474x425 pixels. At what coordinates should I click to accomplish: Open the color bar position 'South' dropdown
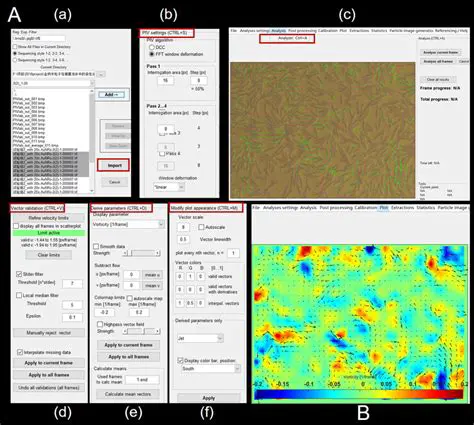[x=211, y=369]
